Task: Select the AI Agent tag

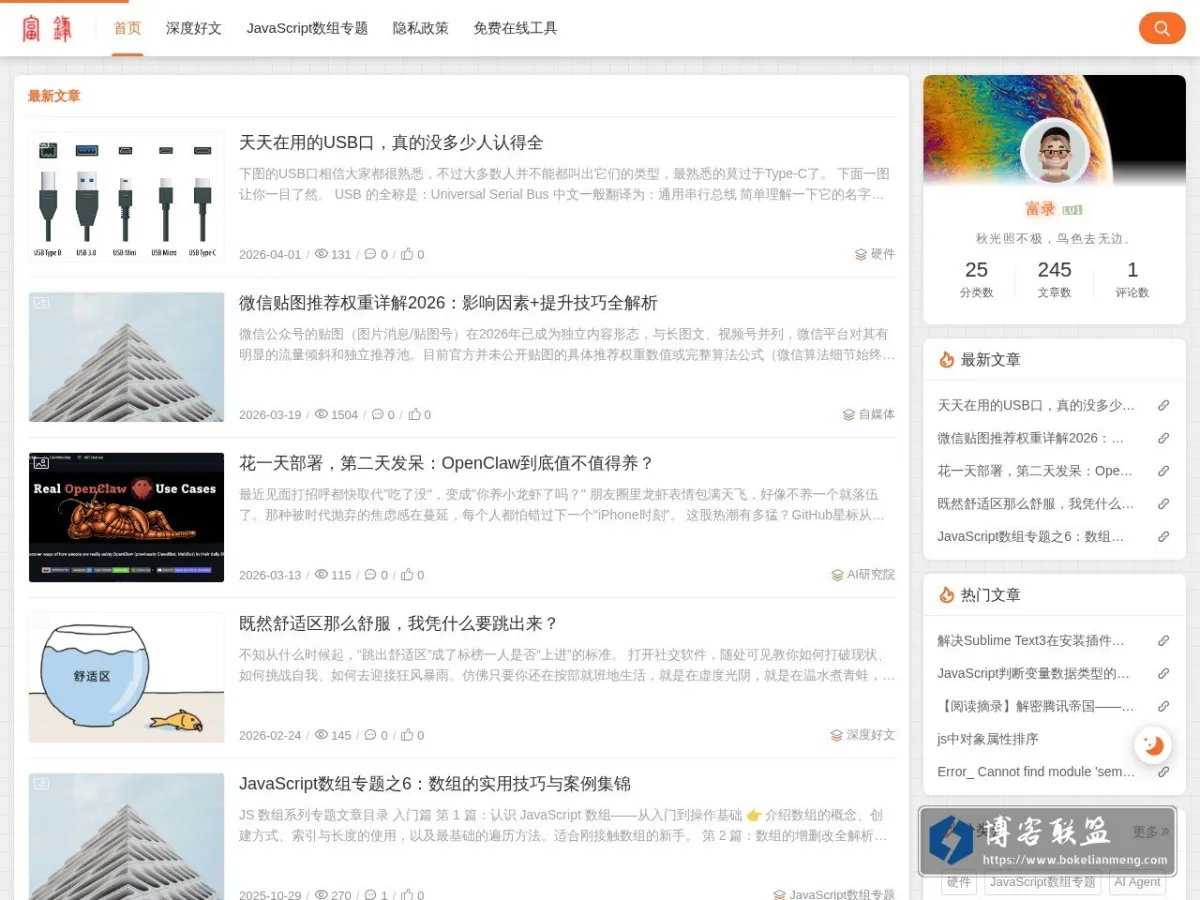Action: click(x=1137, y=882)
